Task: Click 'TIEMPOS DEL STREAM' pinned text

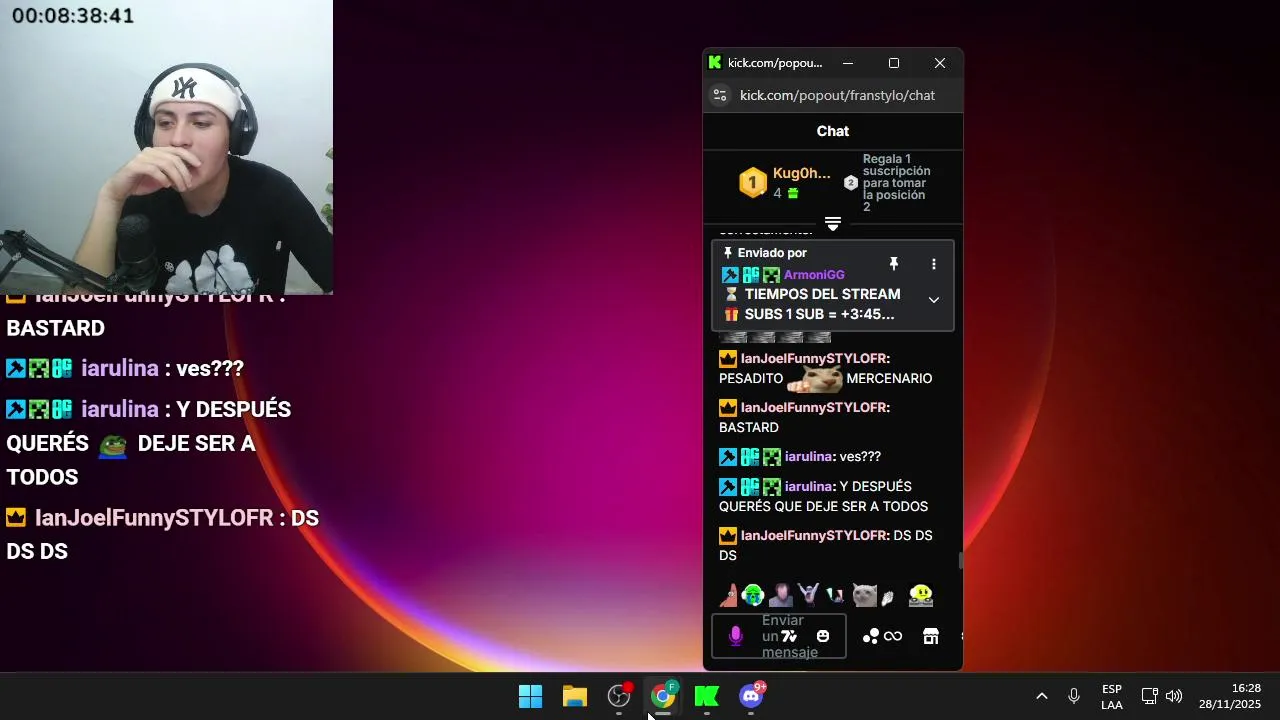Action: (x=823, y=295)
